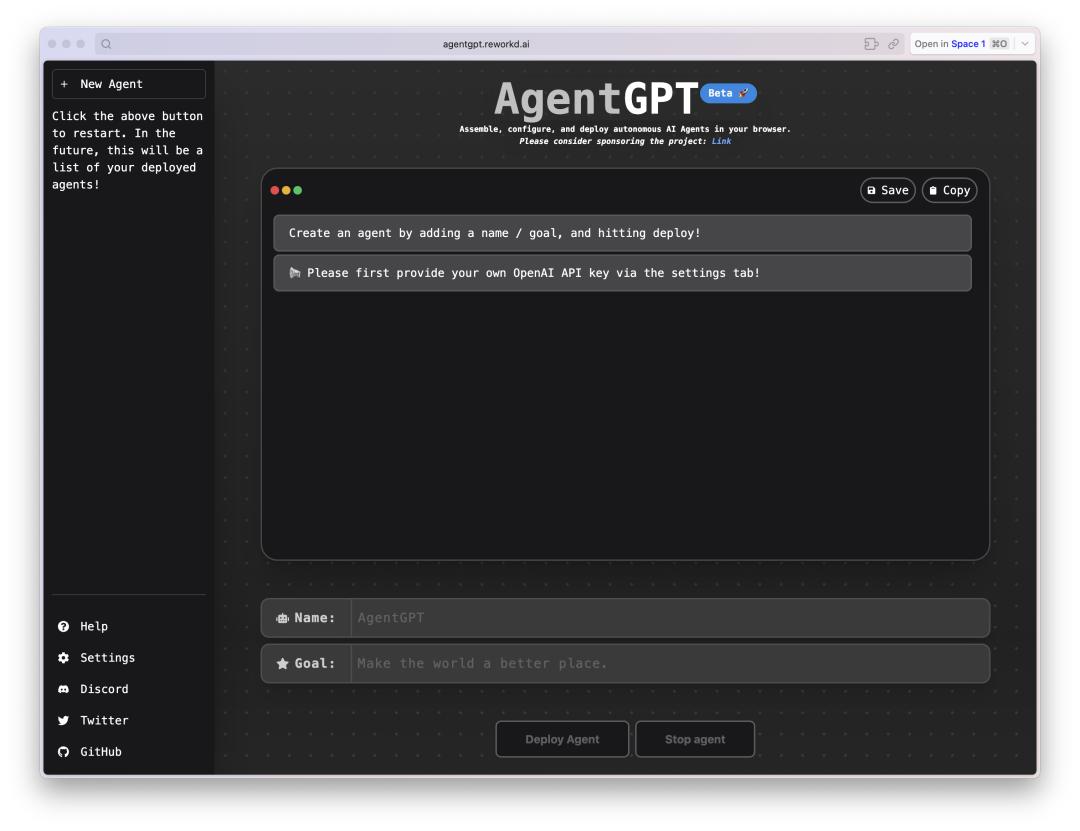Click the floppy disk icon on Save
The image size is (1080, 831).
pyautogui.click(x=871, y=190)
